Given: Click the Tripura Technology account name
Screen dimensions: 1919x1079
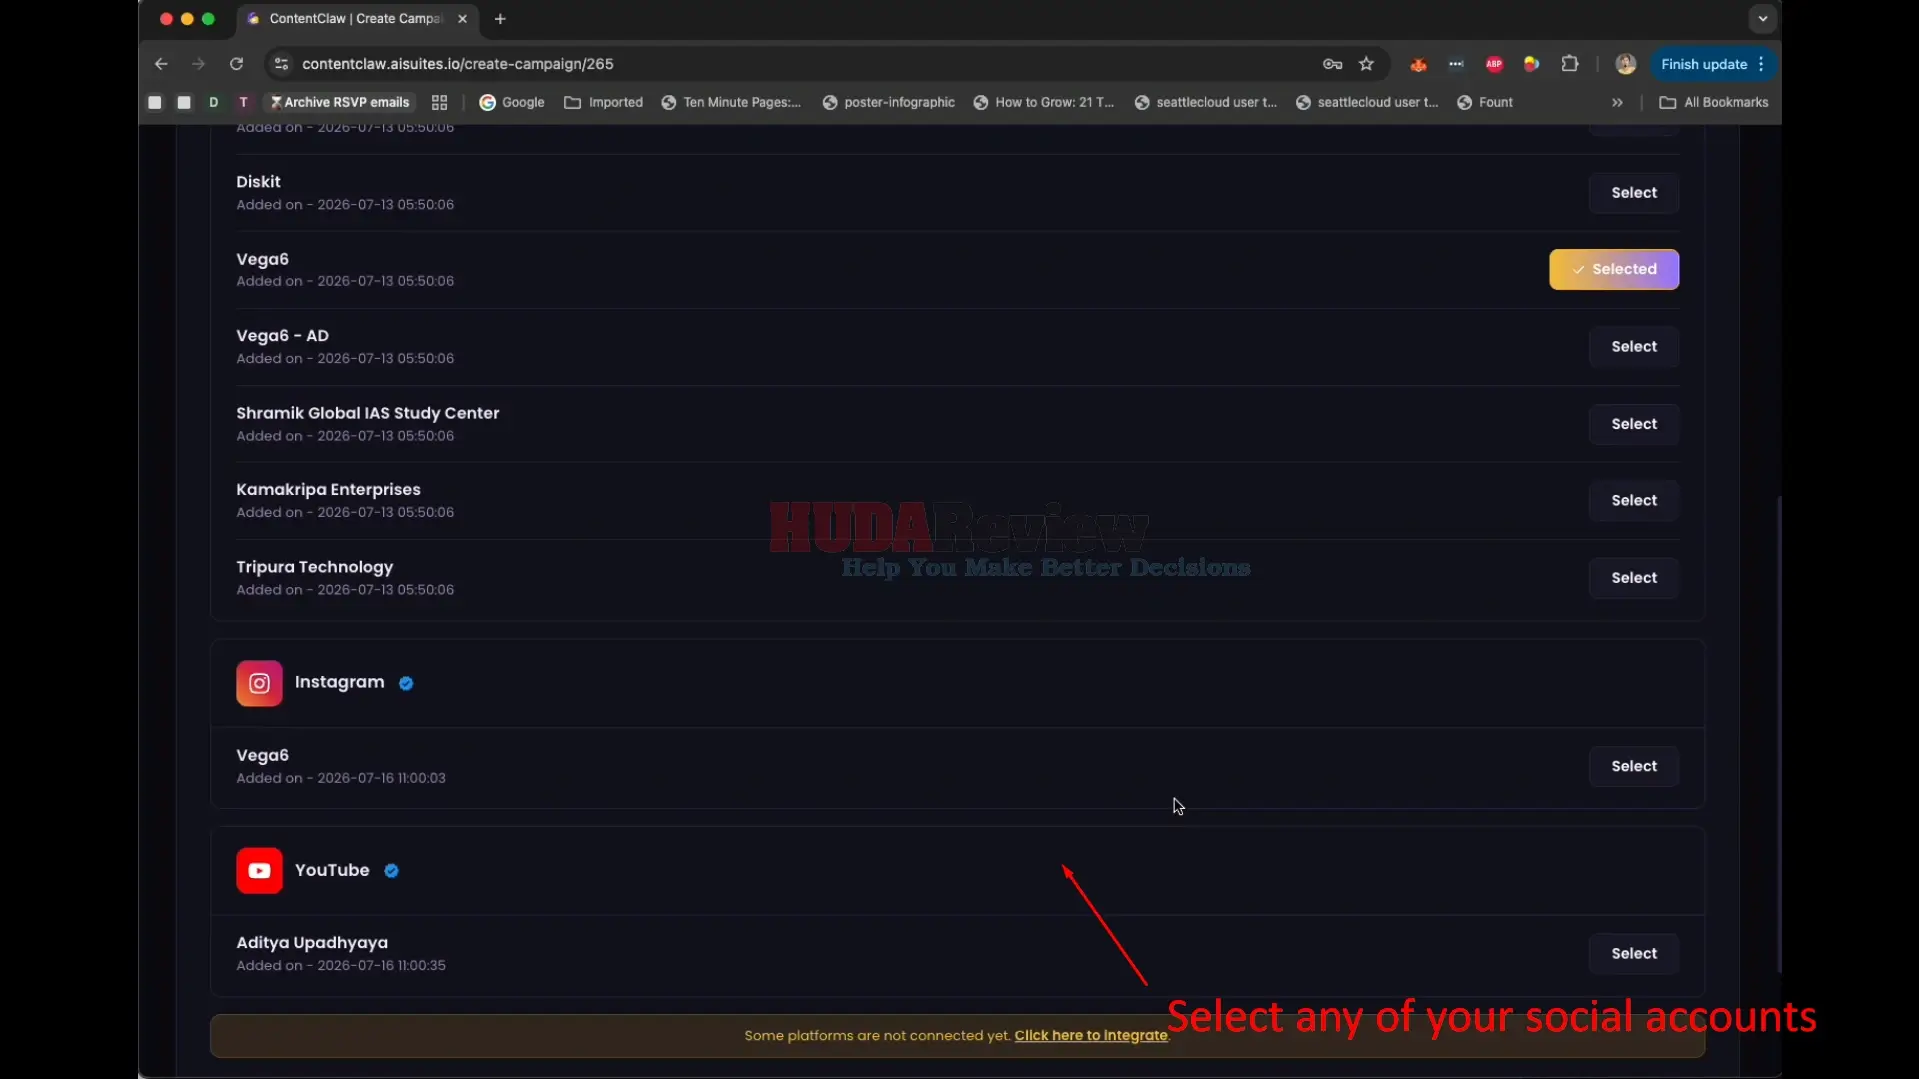Looking at the screenshot, I should 314,567.
